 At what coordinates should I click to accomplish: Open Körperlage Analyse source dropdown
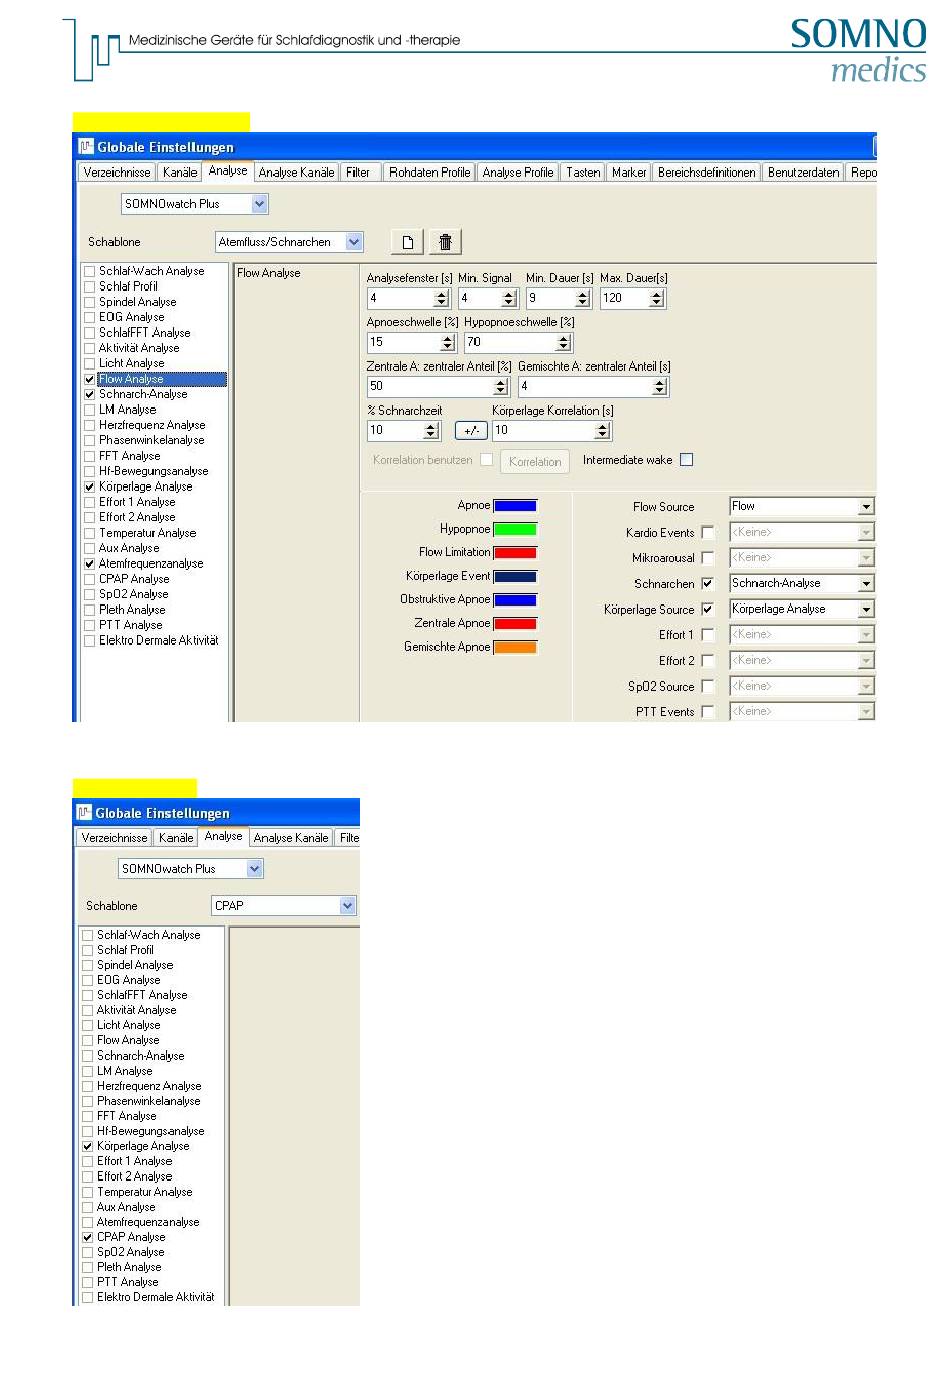click(866, 609)
